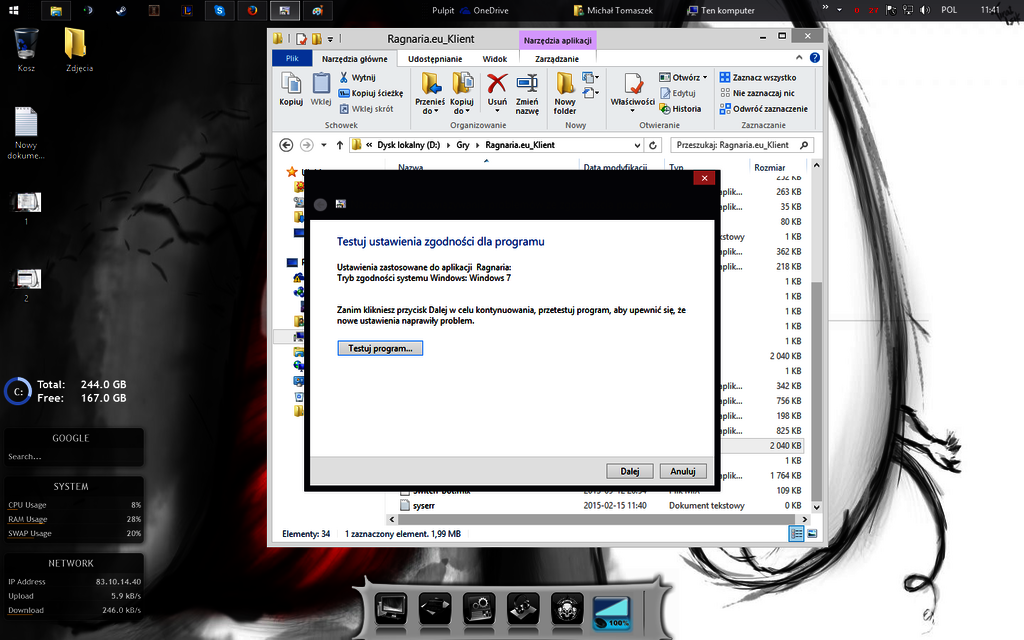Click the POL language indicator
The width and height of the screenshot is (1024, 640).
coord(949,10)
